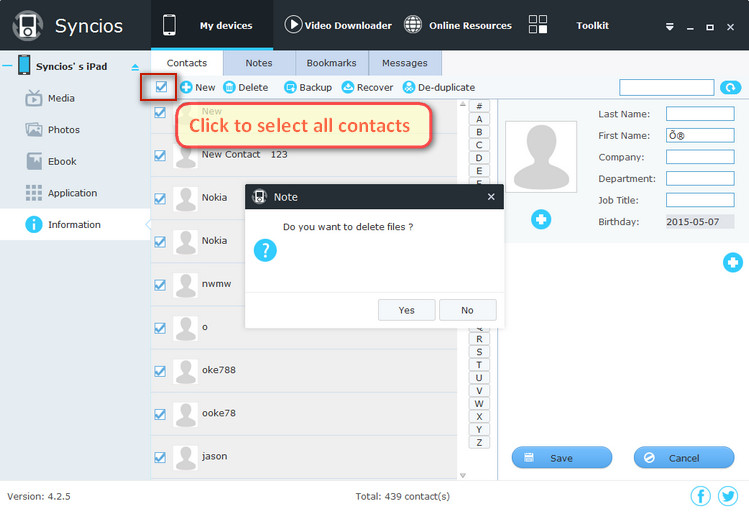The width and height of the screenshot is (749, 512).
Task: Click the contact list scroll-up arrow
Action: tap(462, 104)
